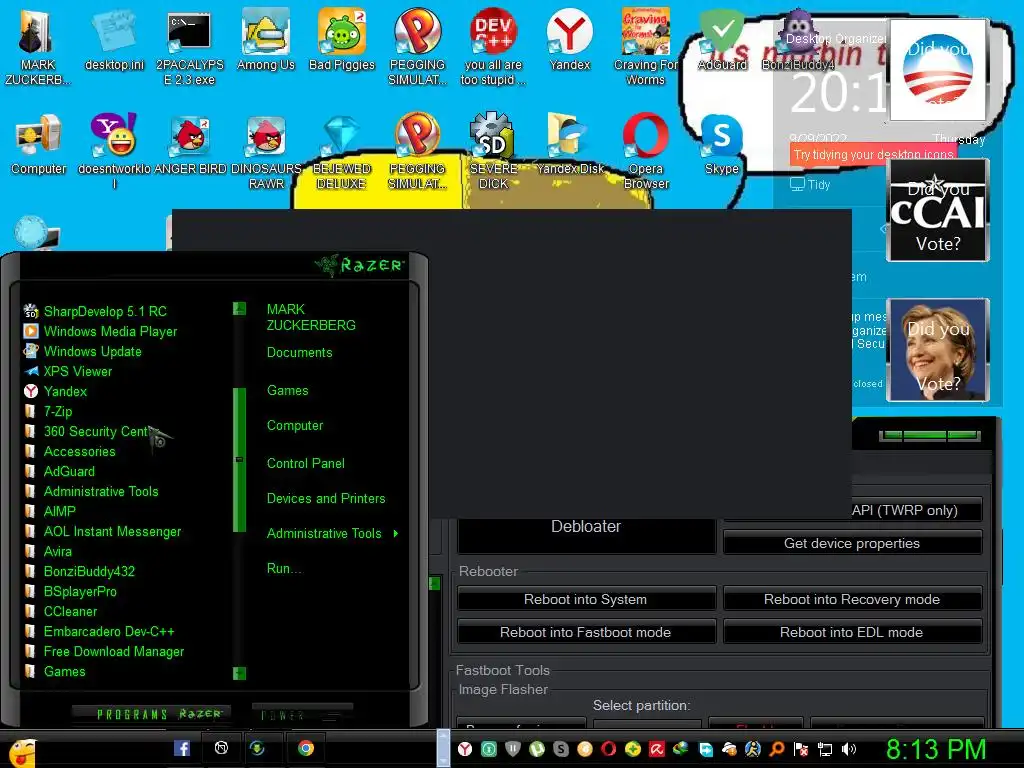This screenshot has width=1024, height=768.
Task: Open the volume speaker tray icon
Action: pyautogui.click(x=849, y=749)
